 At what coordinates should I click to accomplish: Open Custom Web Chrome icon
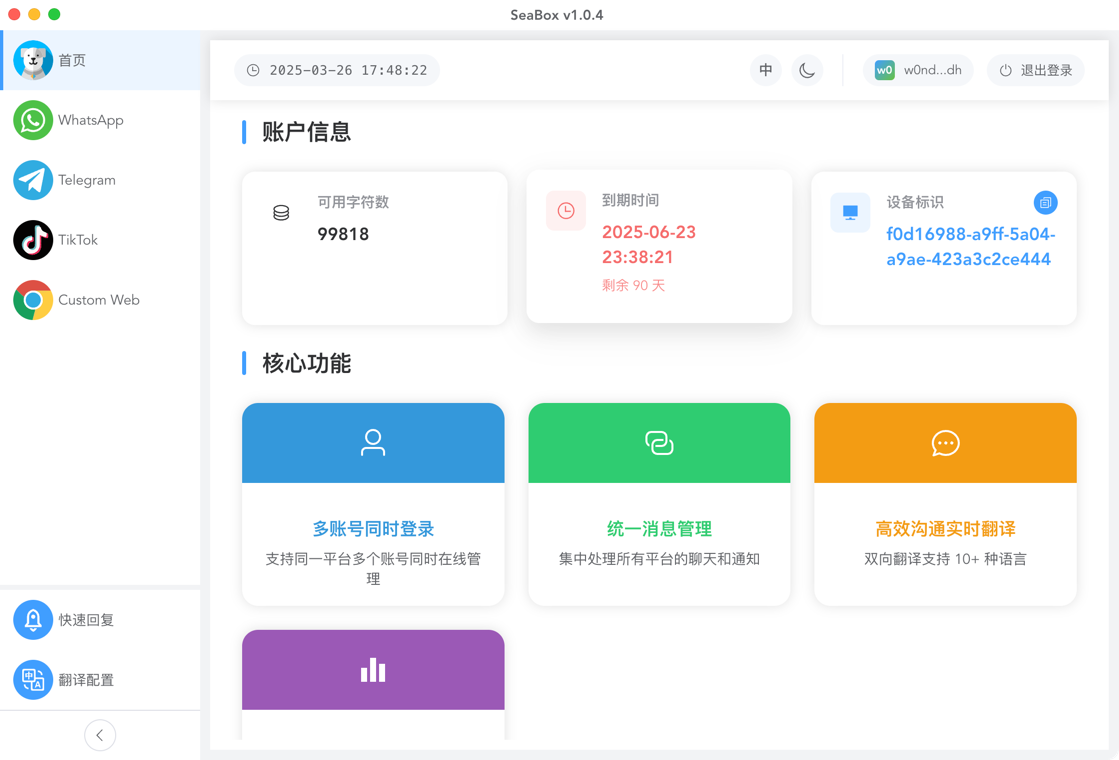(x=33, y=300)
